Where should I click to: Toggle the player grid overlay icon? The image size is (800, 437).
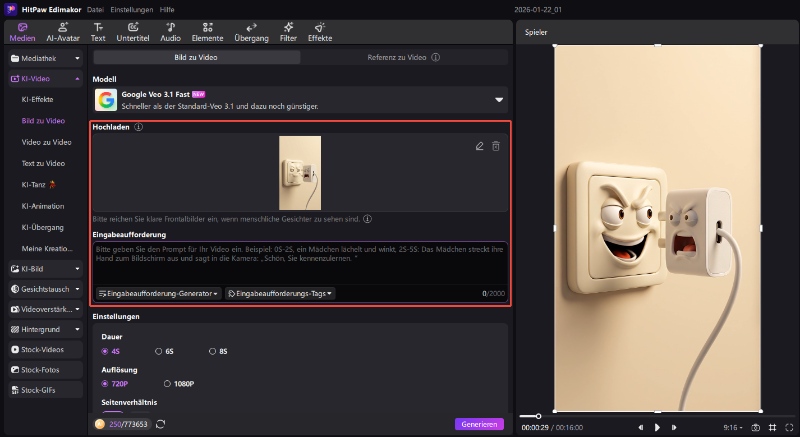pos(772,428)
